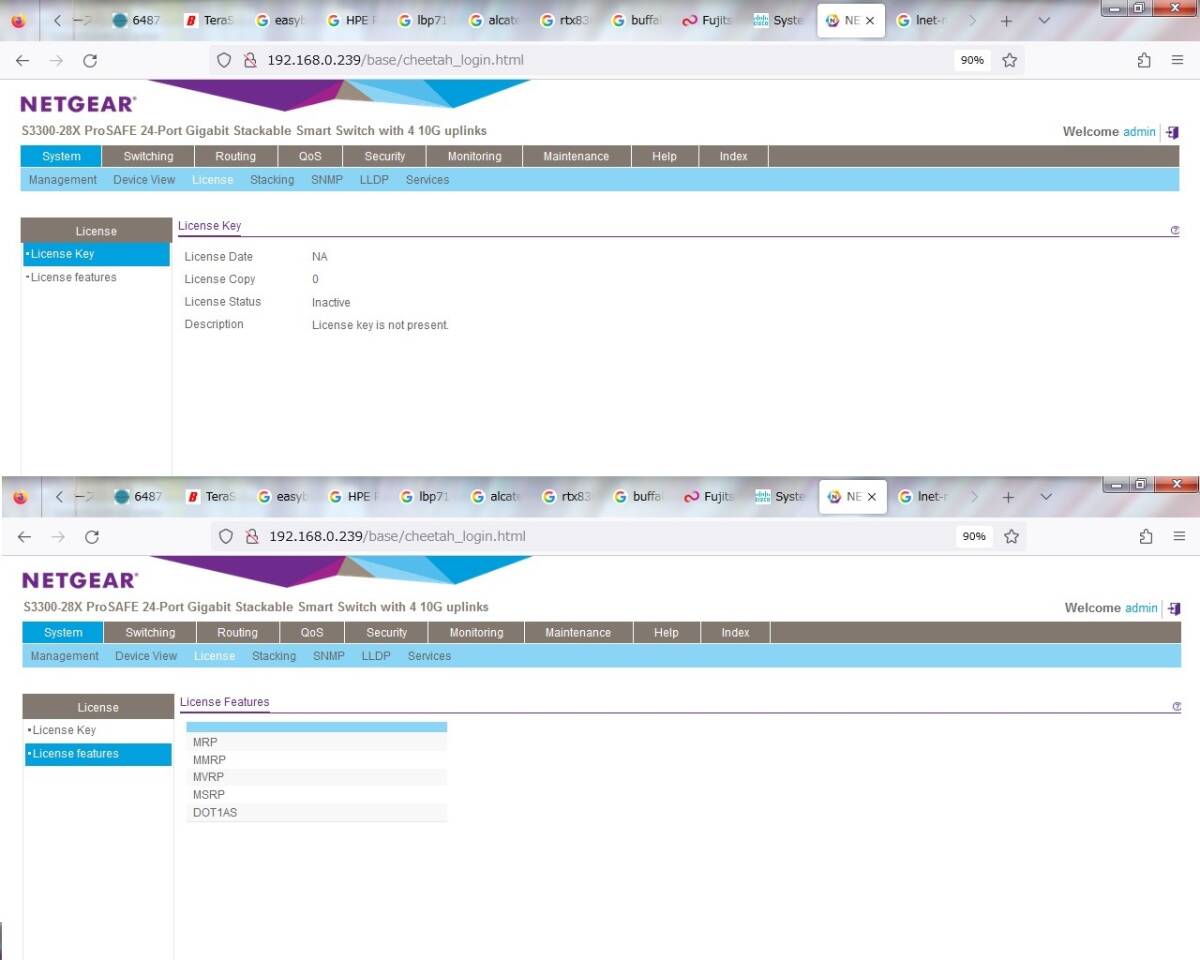Click the MSRP feature row
The height and width of the screenshot is (960, 1200).
tap(316, 795)
